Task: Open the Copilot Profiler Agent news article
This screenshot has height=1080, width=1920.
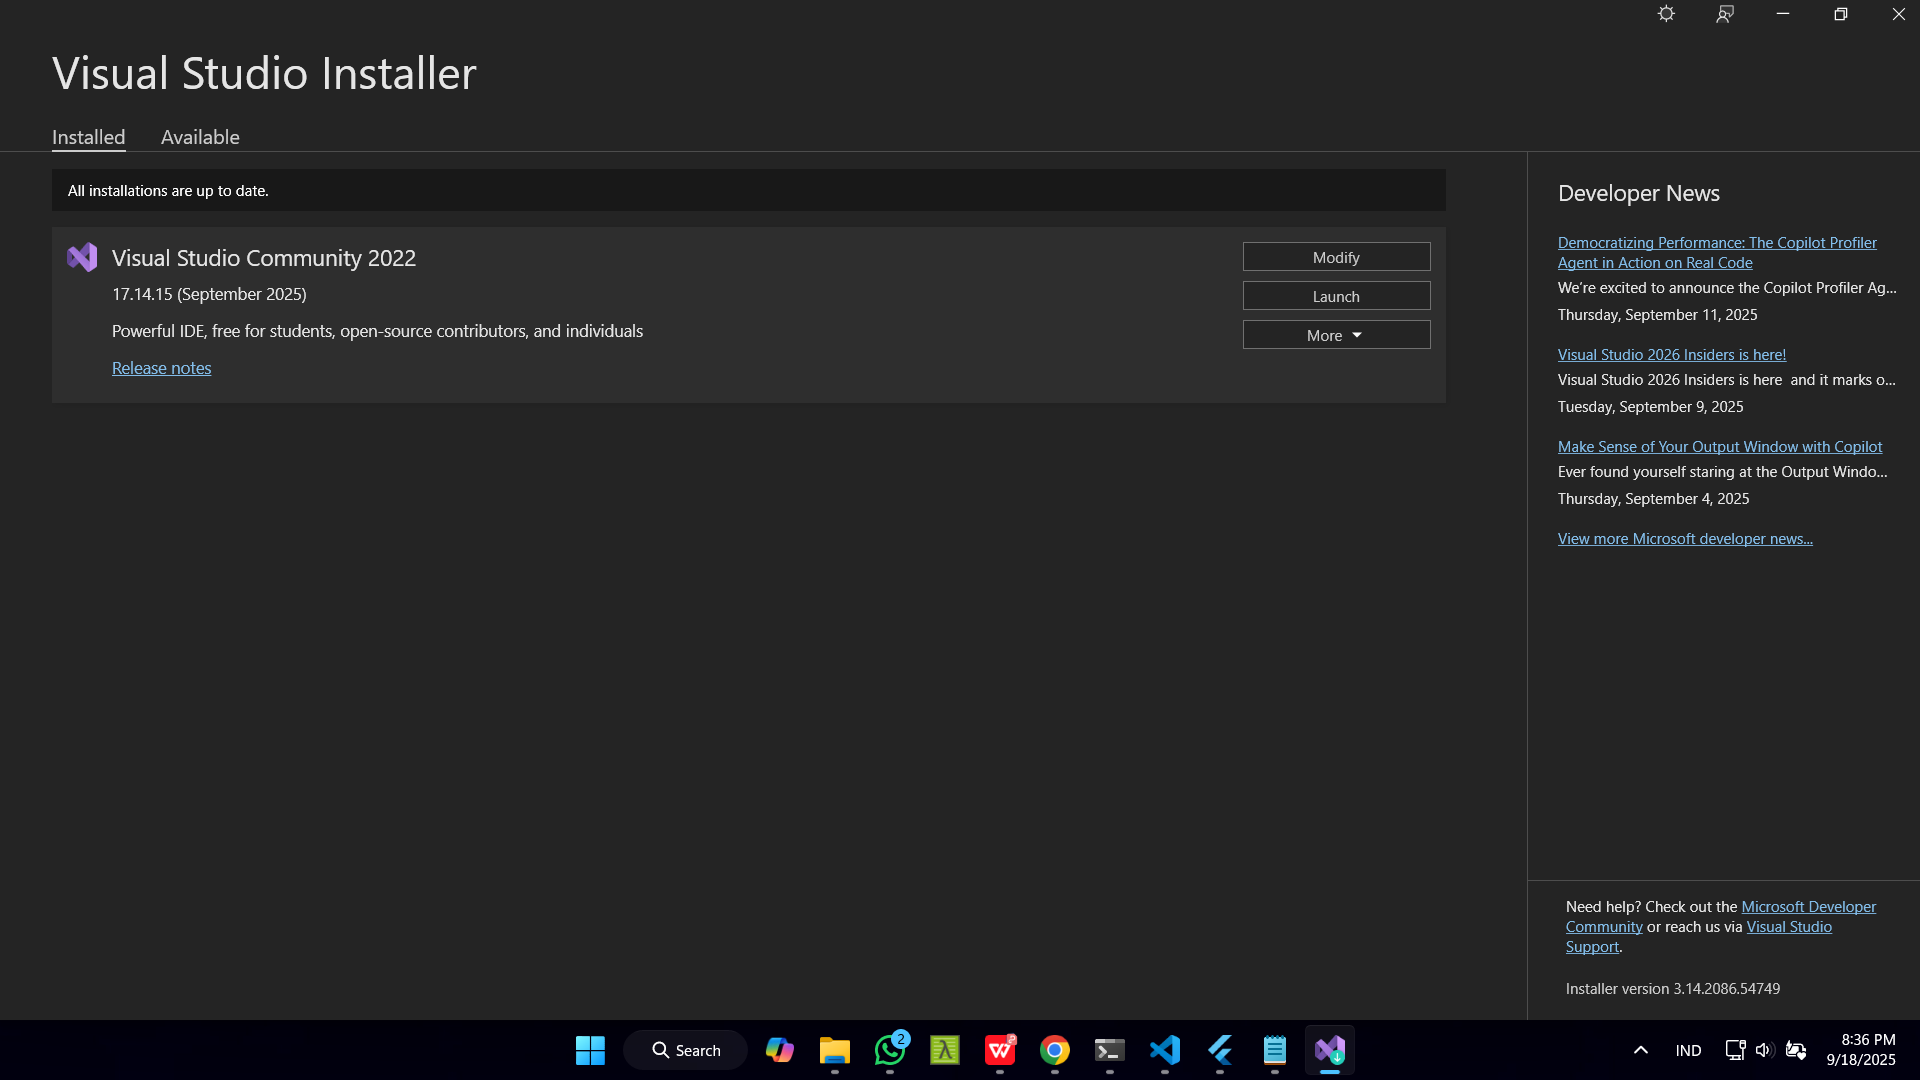Action: pos(1717,253)
